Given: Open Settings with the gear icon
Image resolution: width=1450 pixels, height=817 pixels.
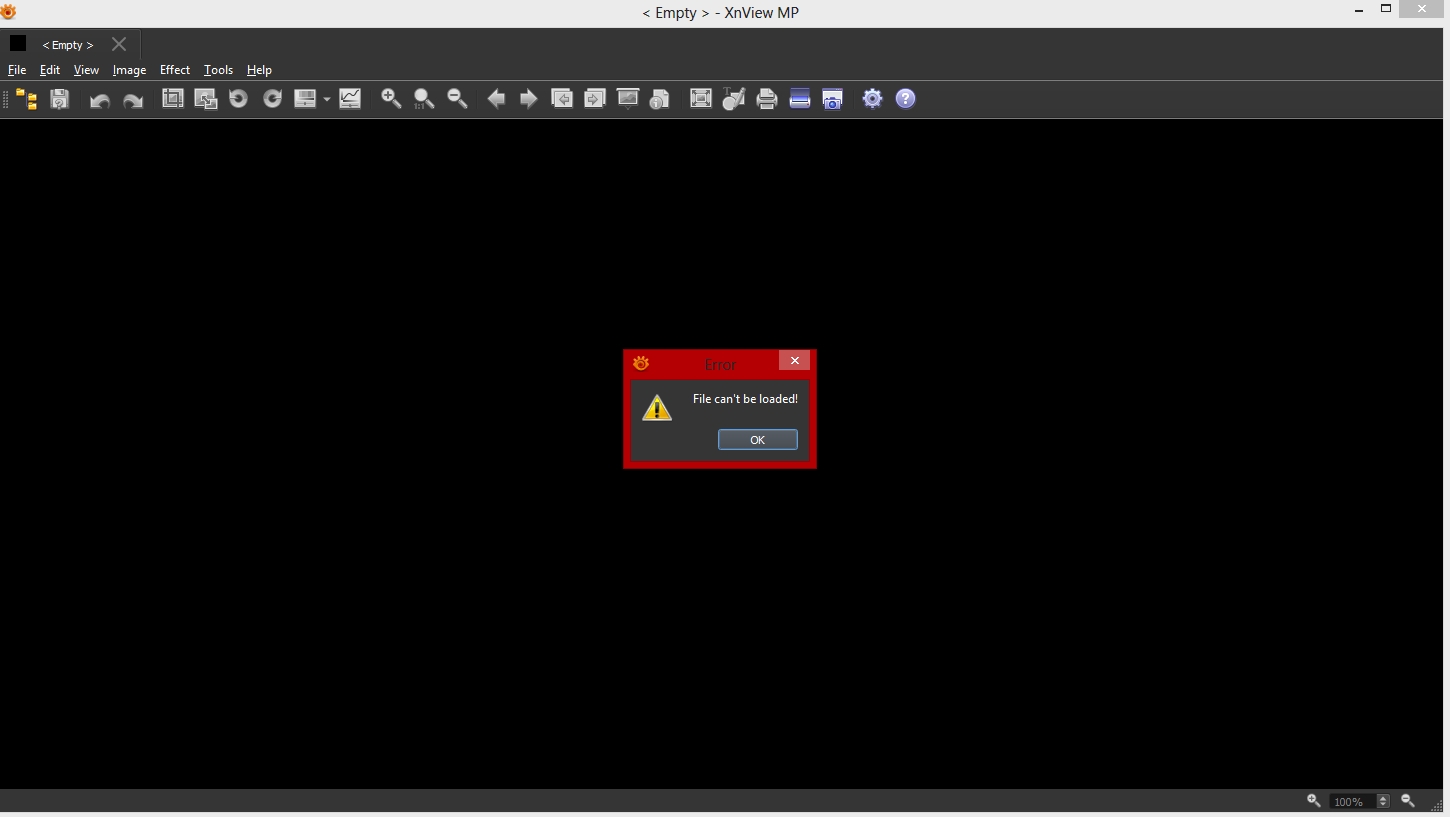Looking at the screenshot, I should tap(873, 98).
